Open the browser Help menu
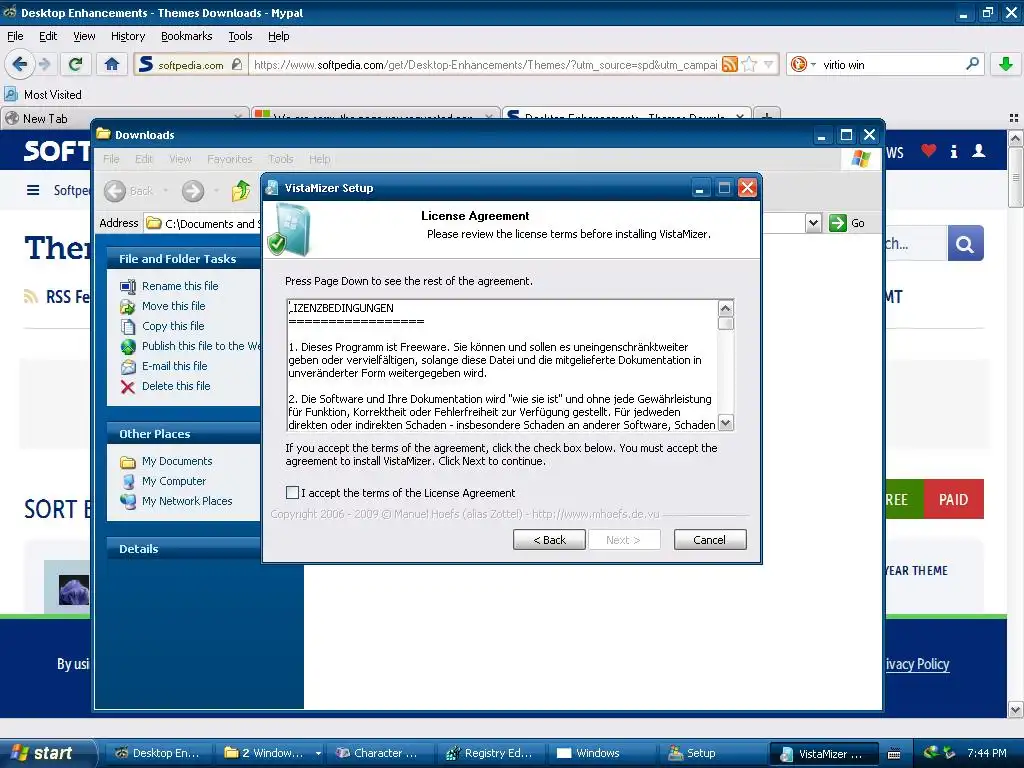Screen dimensions: 1024x768 click(x=279, y=36)
